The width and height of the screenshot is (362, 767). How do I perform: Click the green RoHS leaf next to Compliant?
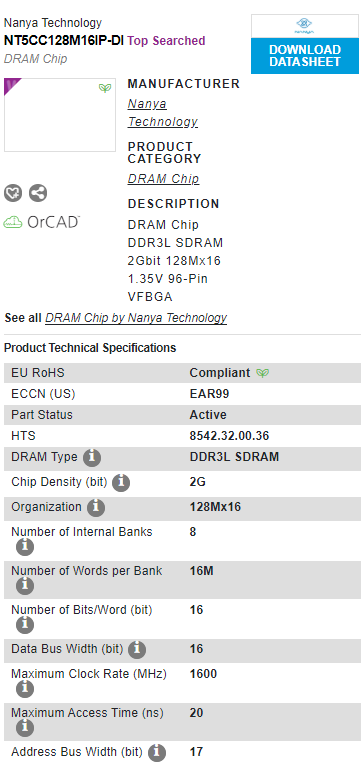pos(263,373)
